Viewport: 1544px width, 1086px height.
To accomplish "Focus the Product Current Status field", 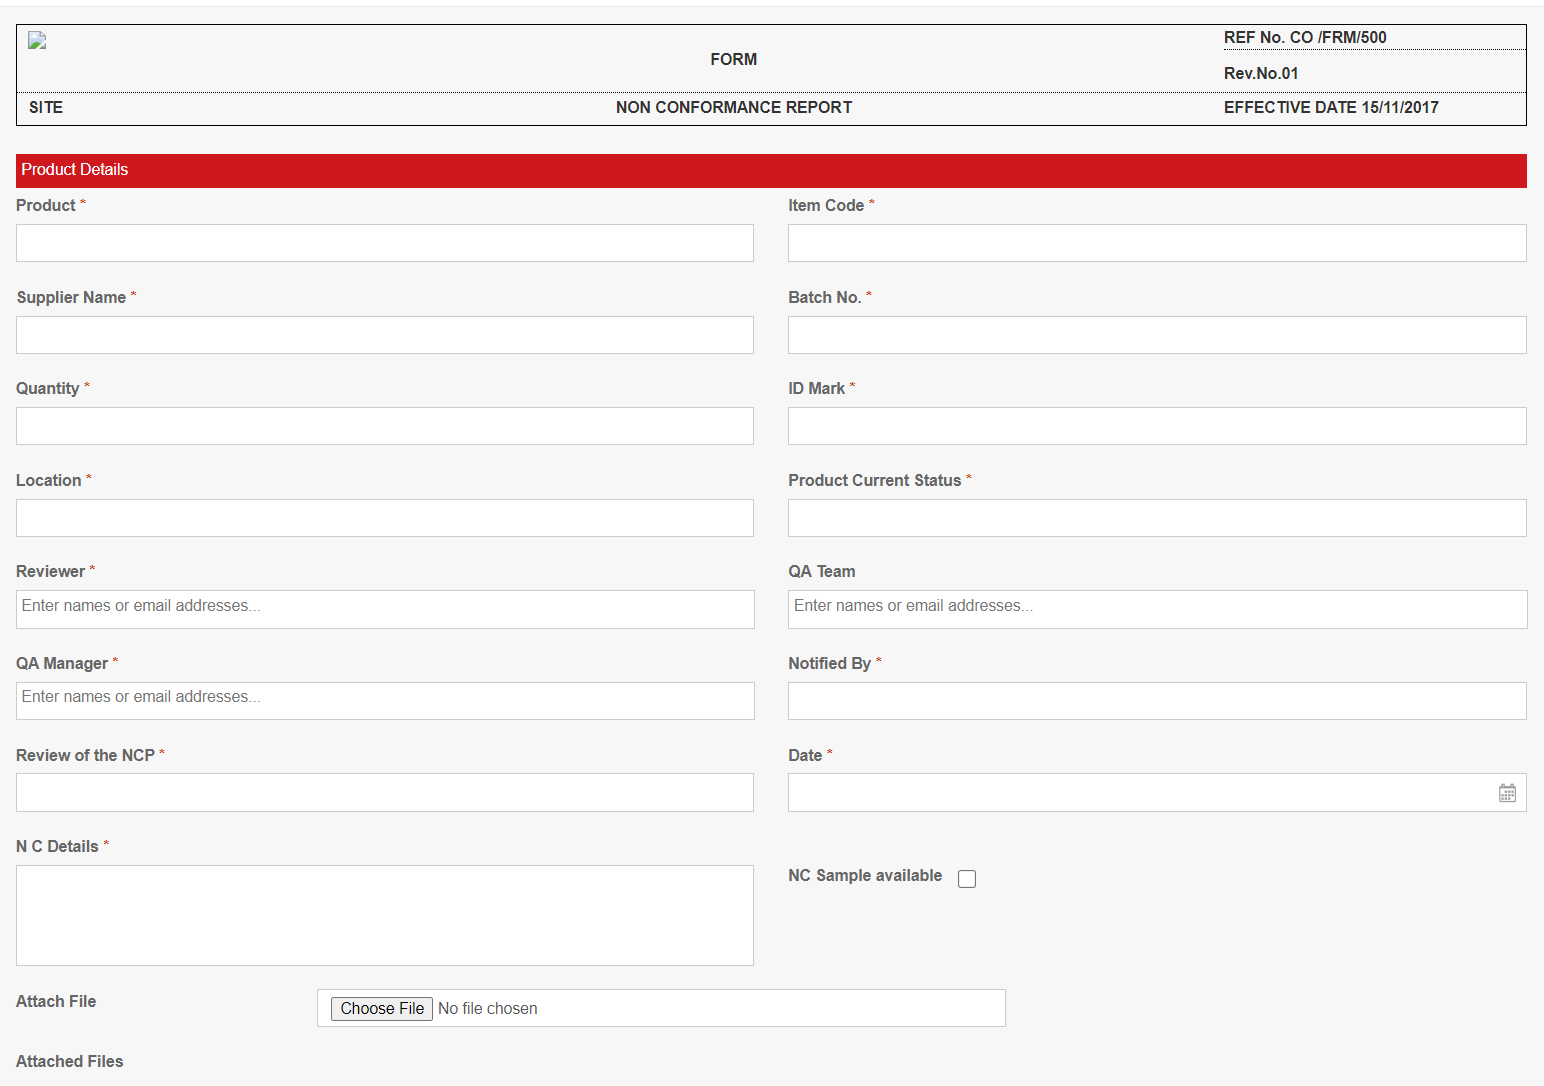I will [x=1156, y=518].
